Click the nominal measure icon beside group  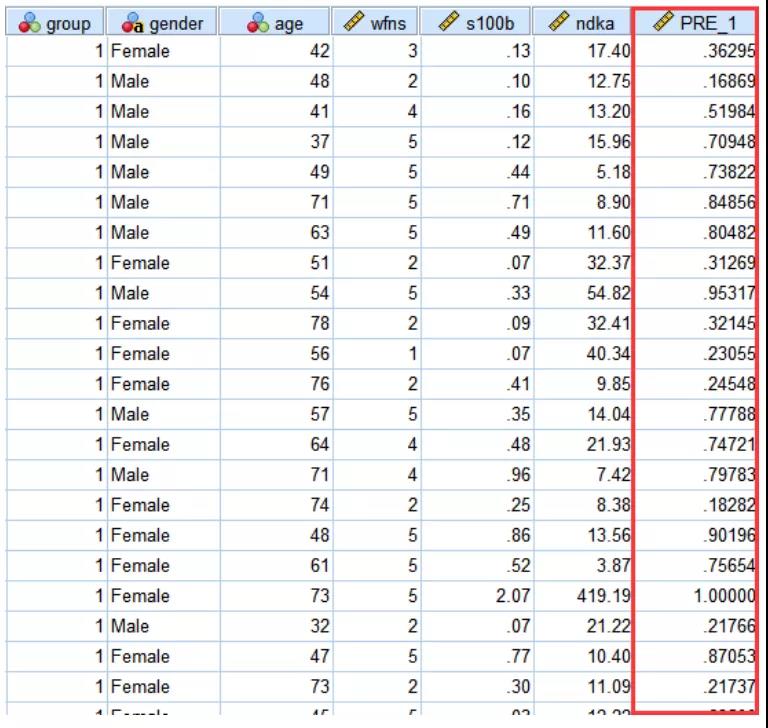click(28, 24)
